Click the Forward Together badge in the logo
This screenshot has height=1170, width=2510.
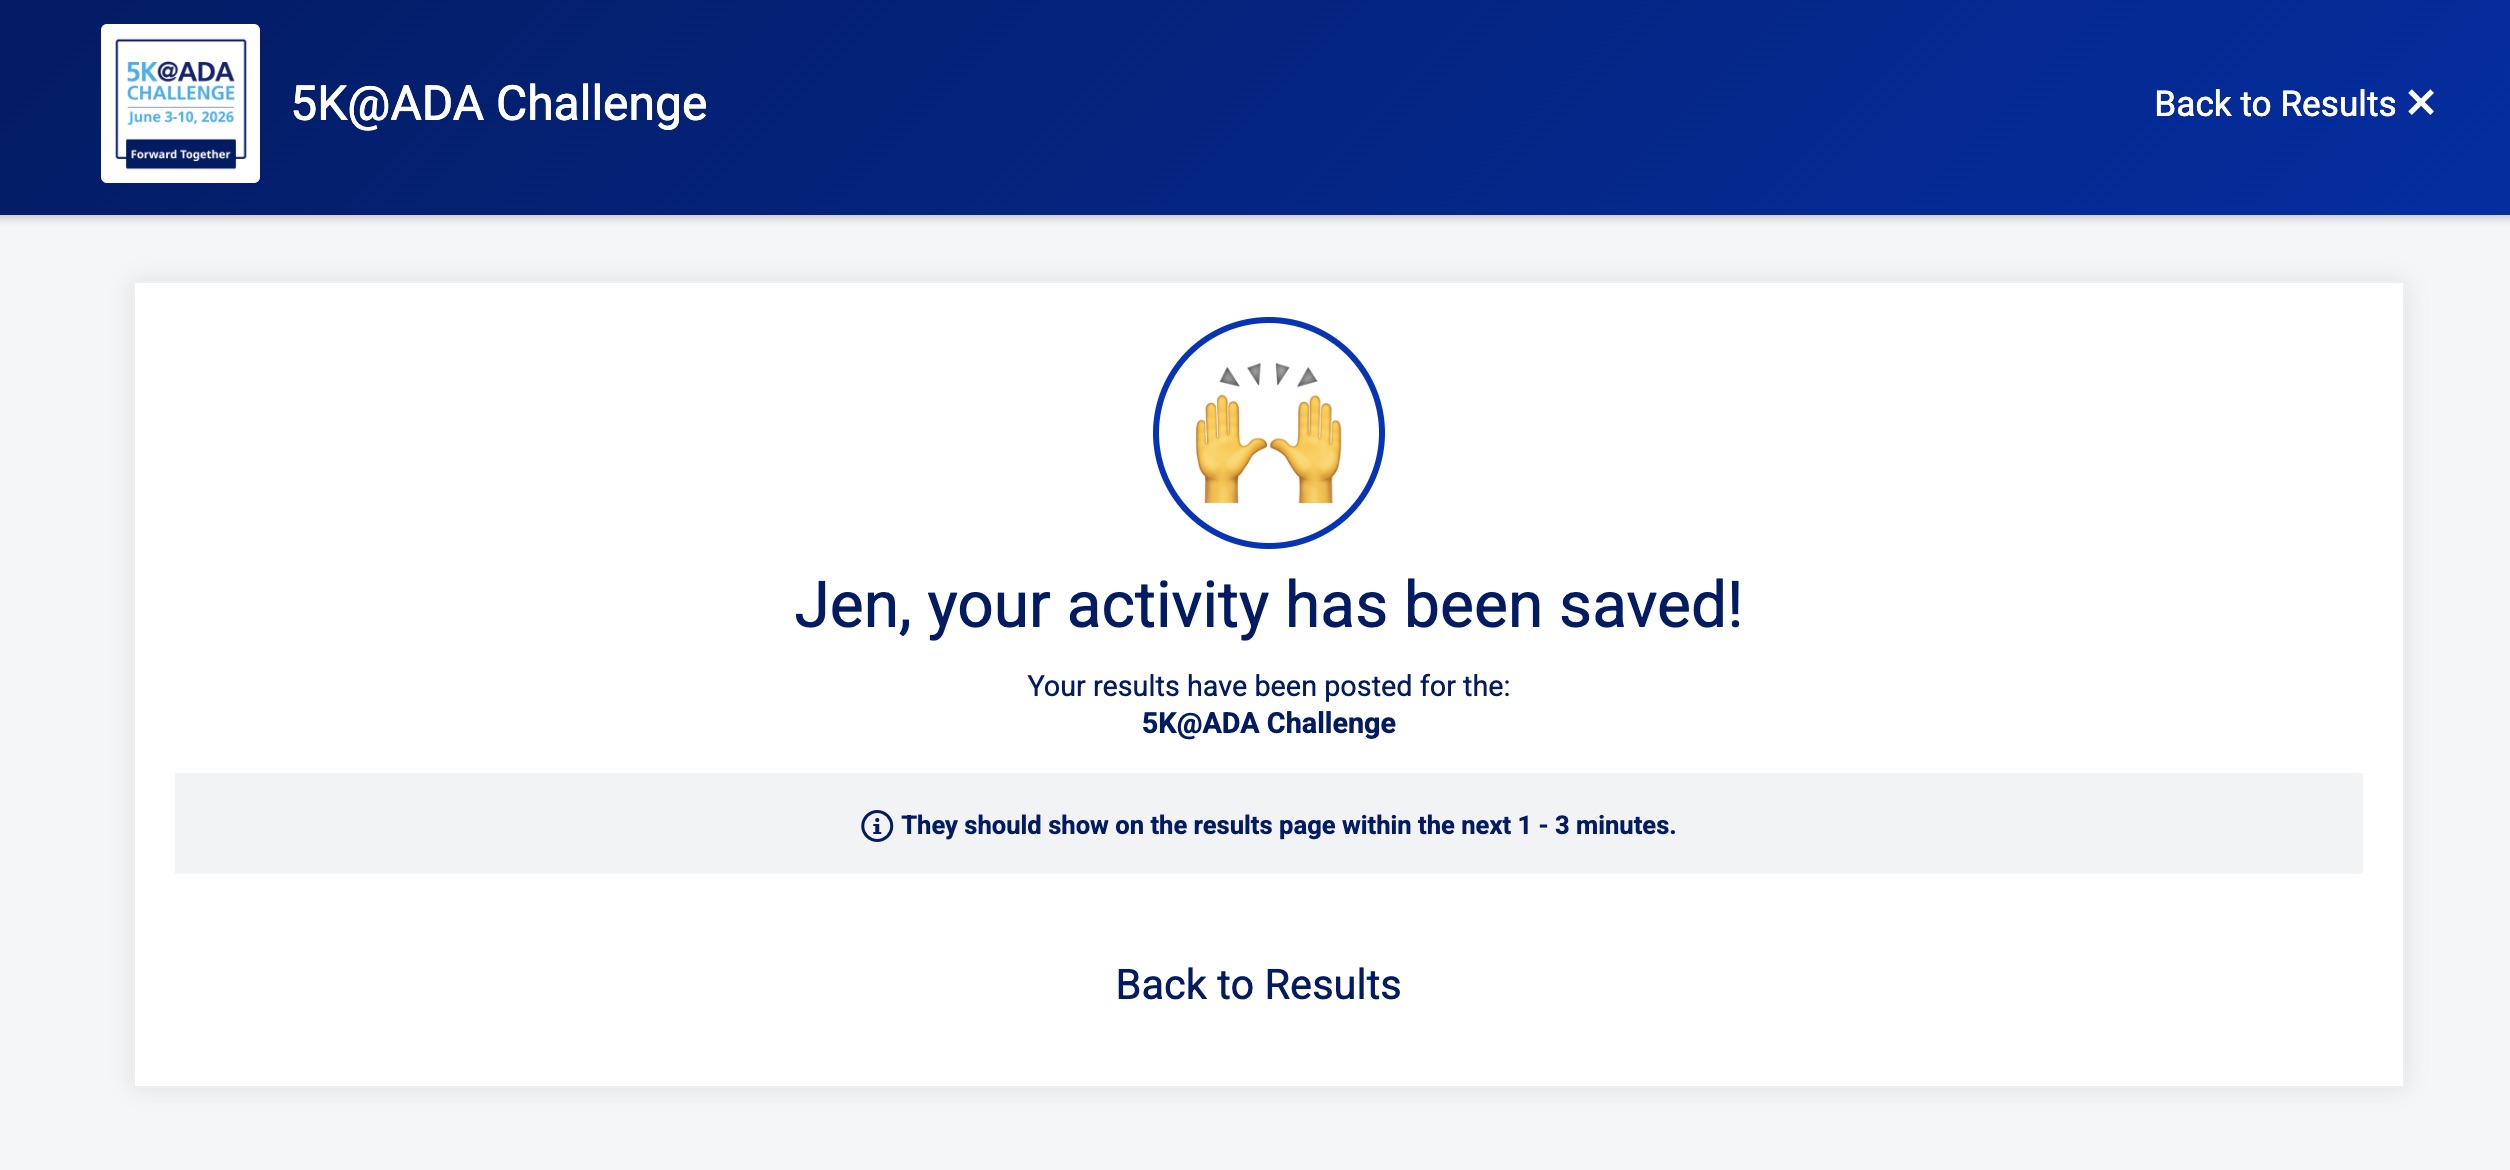180,154
